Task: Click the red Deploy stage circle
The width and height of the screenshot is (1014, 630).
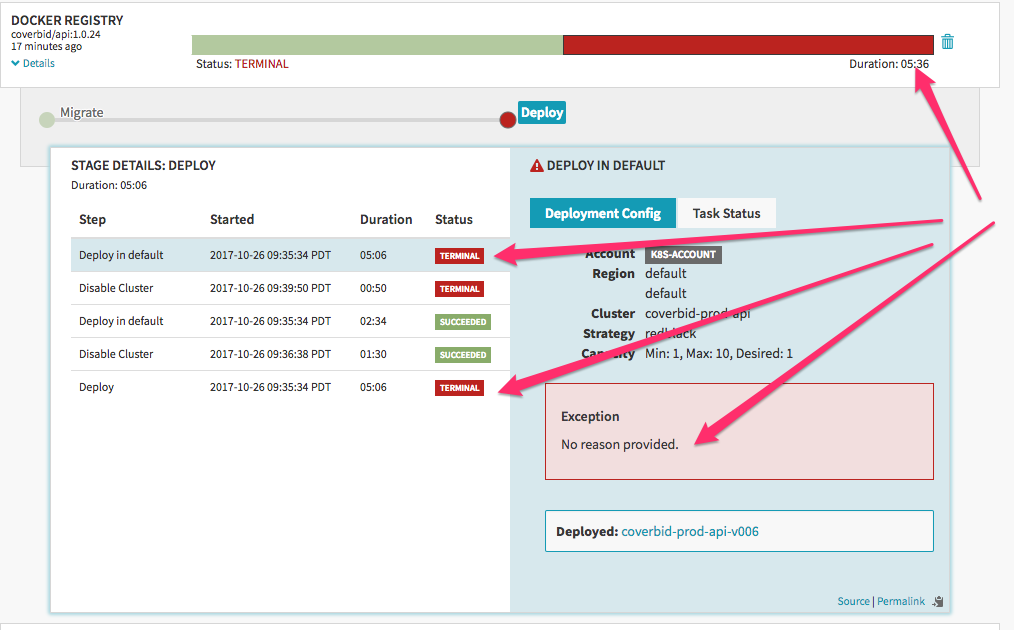Action: pyautogui.click(x=508, y=119)
